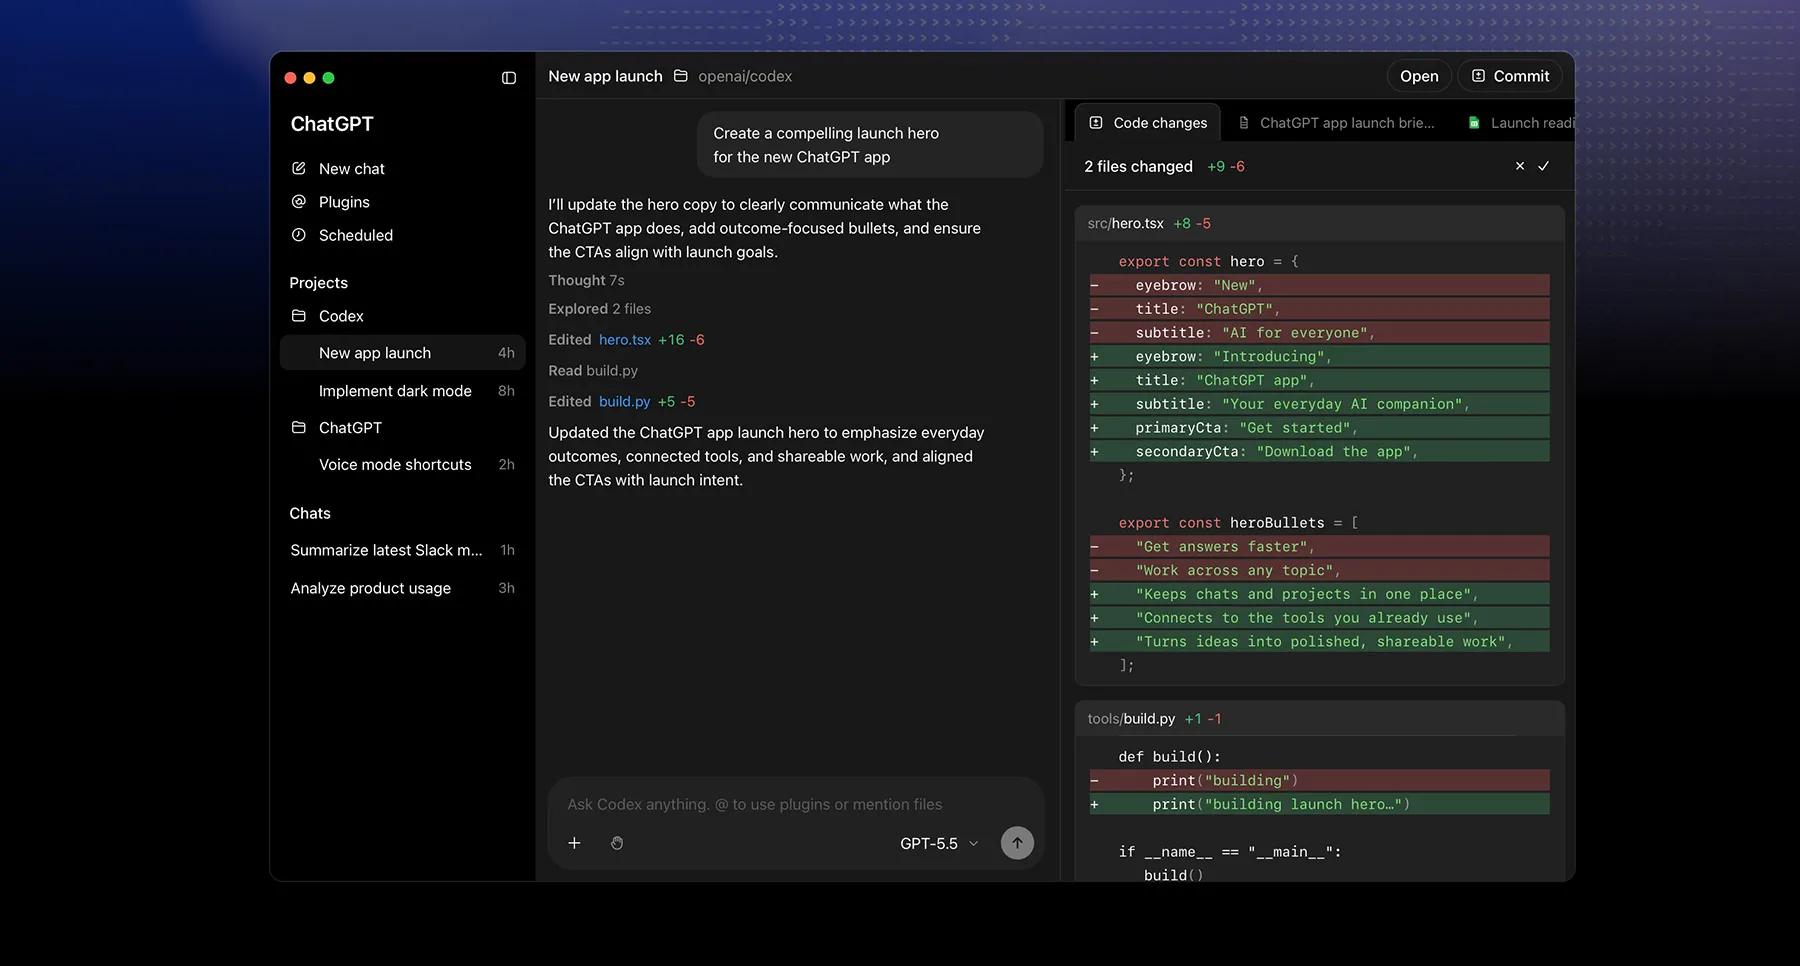
Task: Click the plus attachment icon in composer
Action: tap(574, 843)
